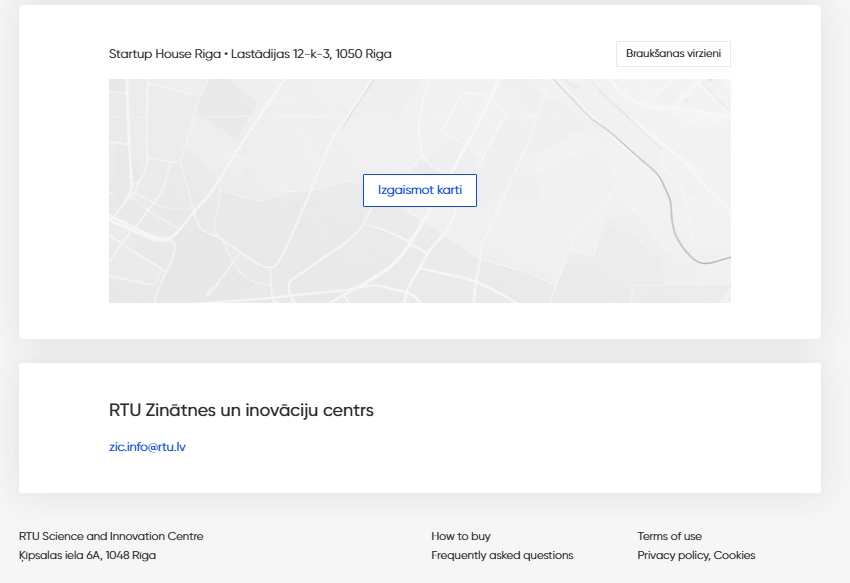Screen dimensions: 850x583
Task: Open Privacy policy, Cookies link
Action: tap(696, 555)
